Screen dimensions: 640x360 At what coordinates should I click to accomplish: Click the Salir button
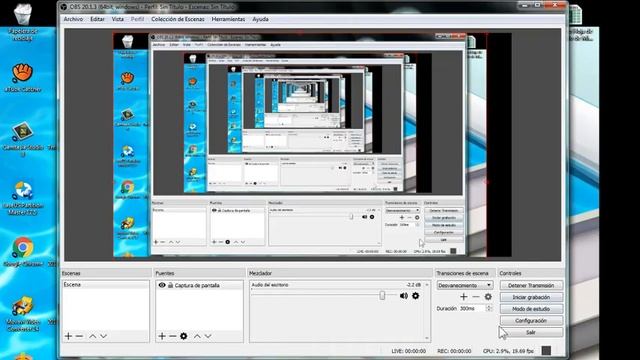[x=531, y=333]
